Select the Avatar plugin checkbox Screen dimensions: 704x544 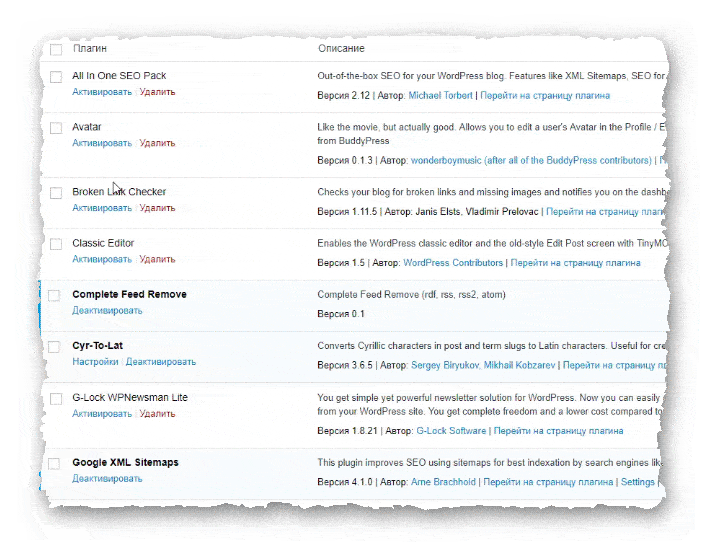(x=56, y=128)
